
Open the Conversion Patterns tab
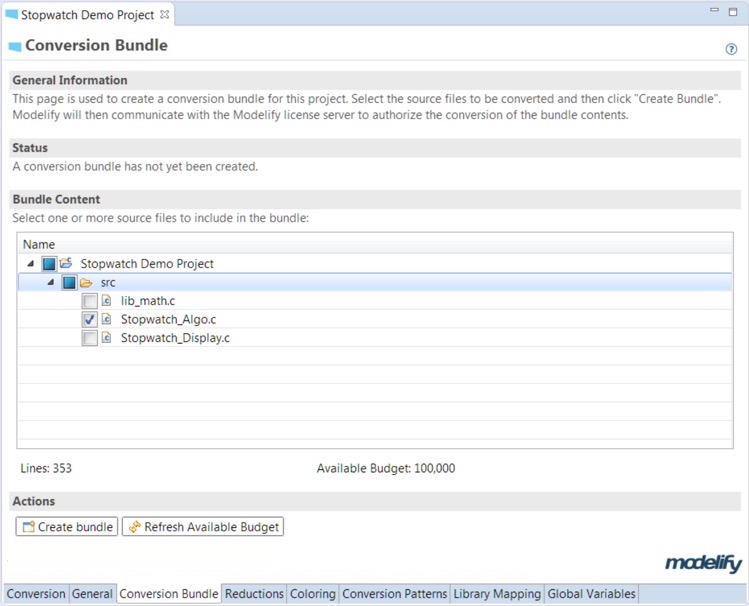pos(395,594)
